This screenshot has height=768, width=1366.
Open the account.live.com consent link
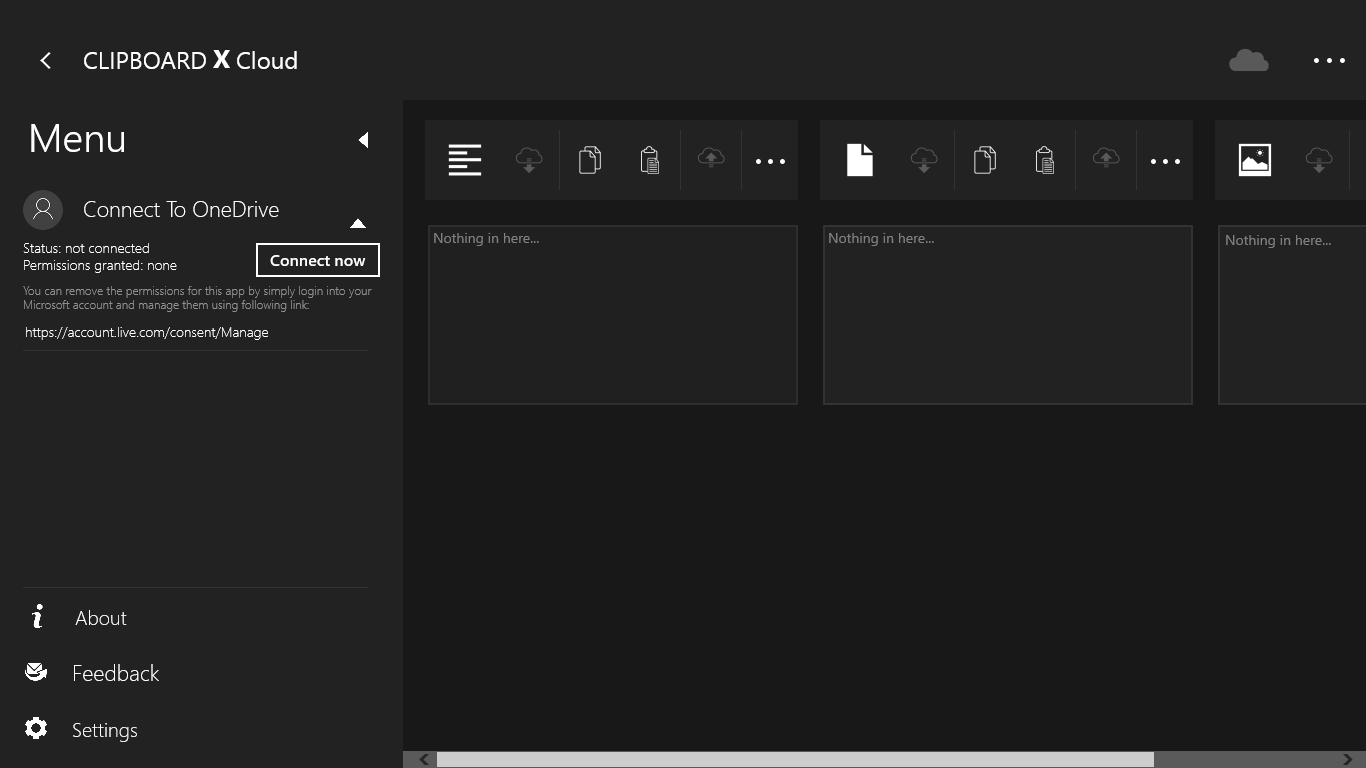point(147,332)
